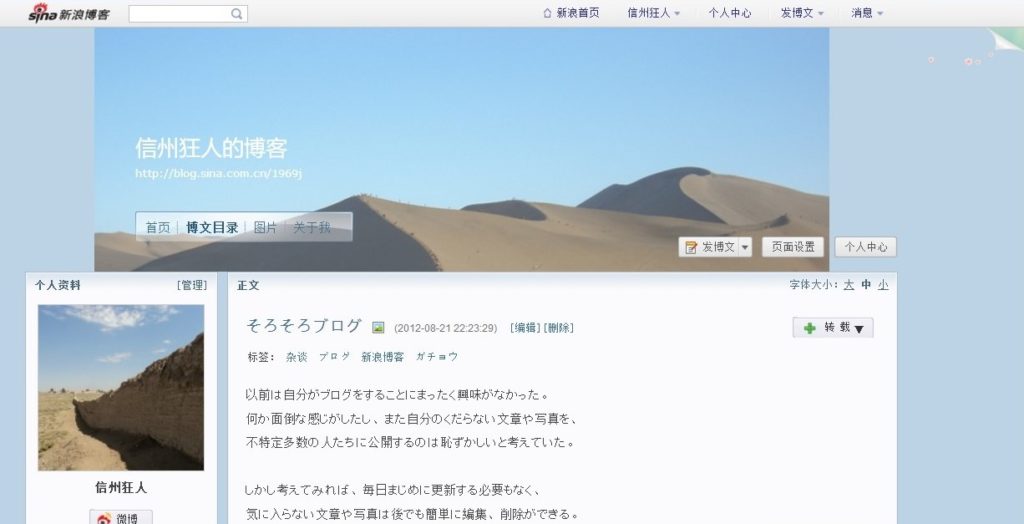Click the [编辑] edit link

[x=525, y=328]
